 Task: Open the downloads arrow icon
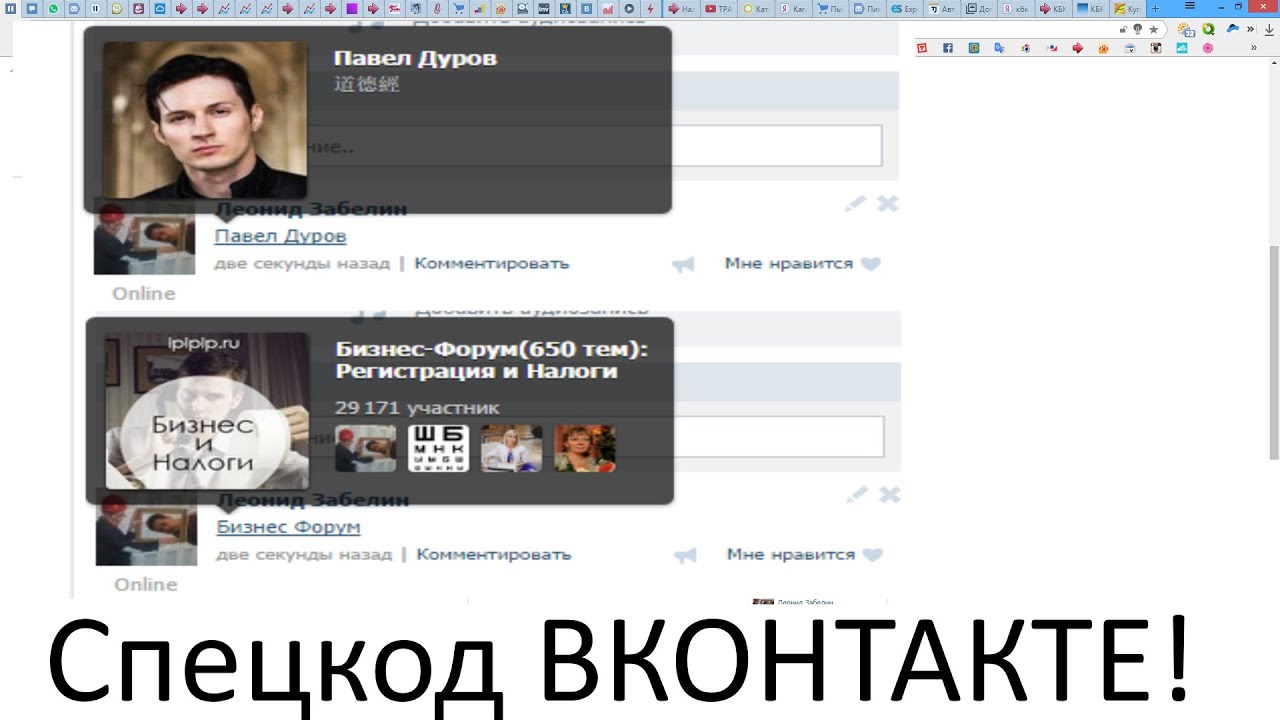[1269, 30]
